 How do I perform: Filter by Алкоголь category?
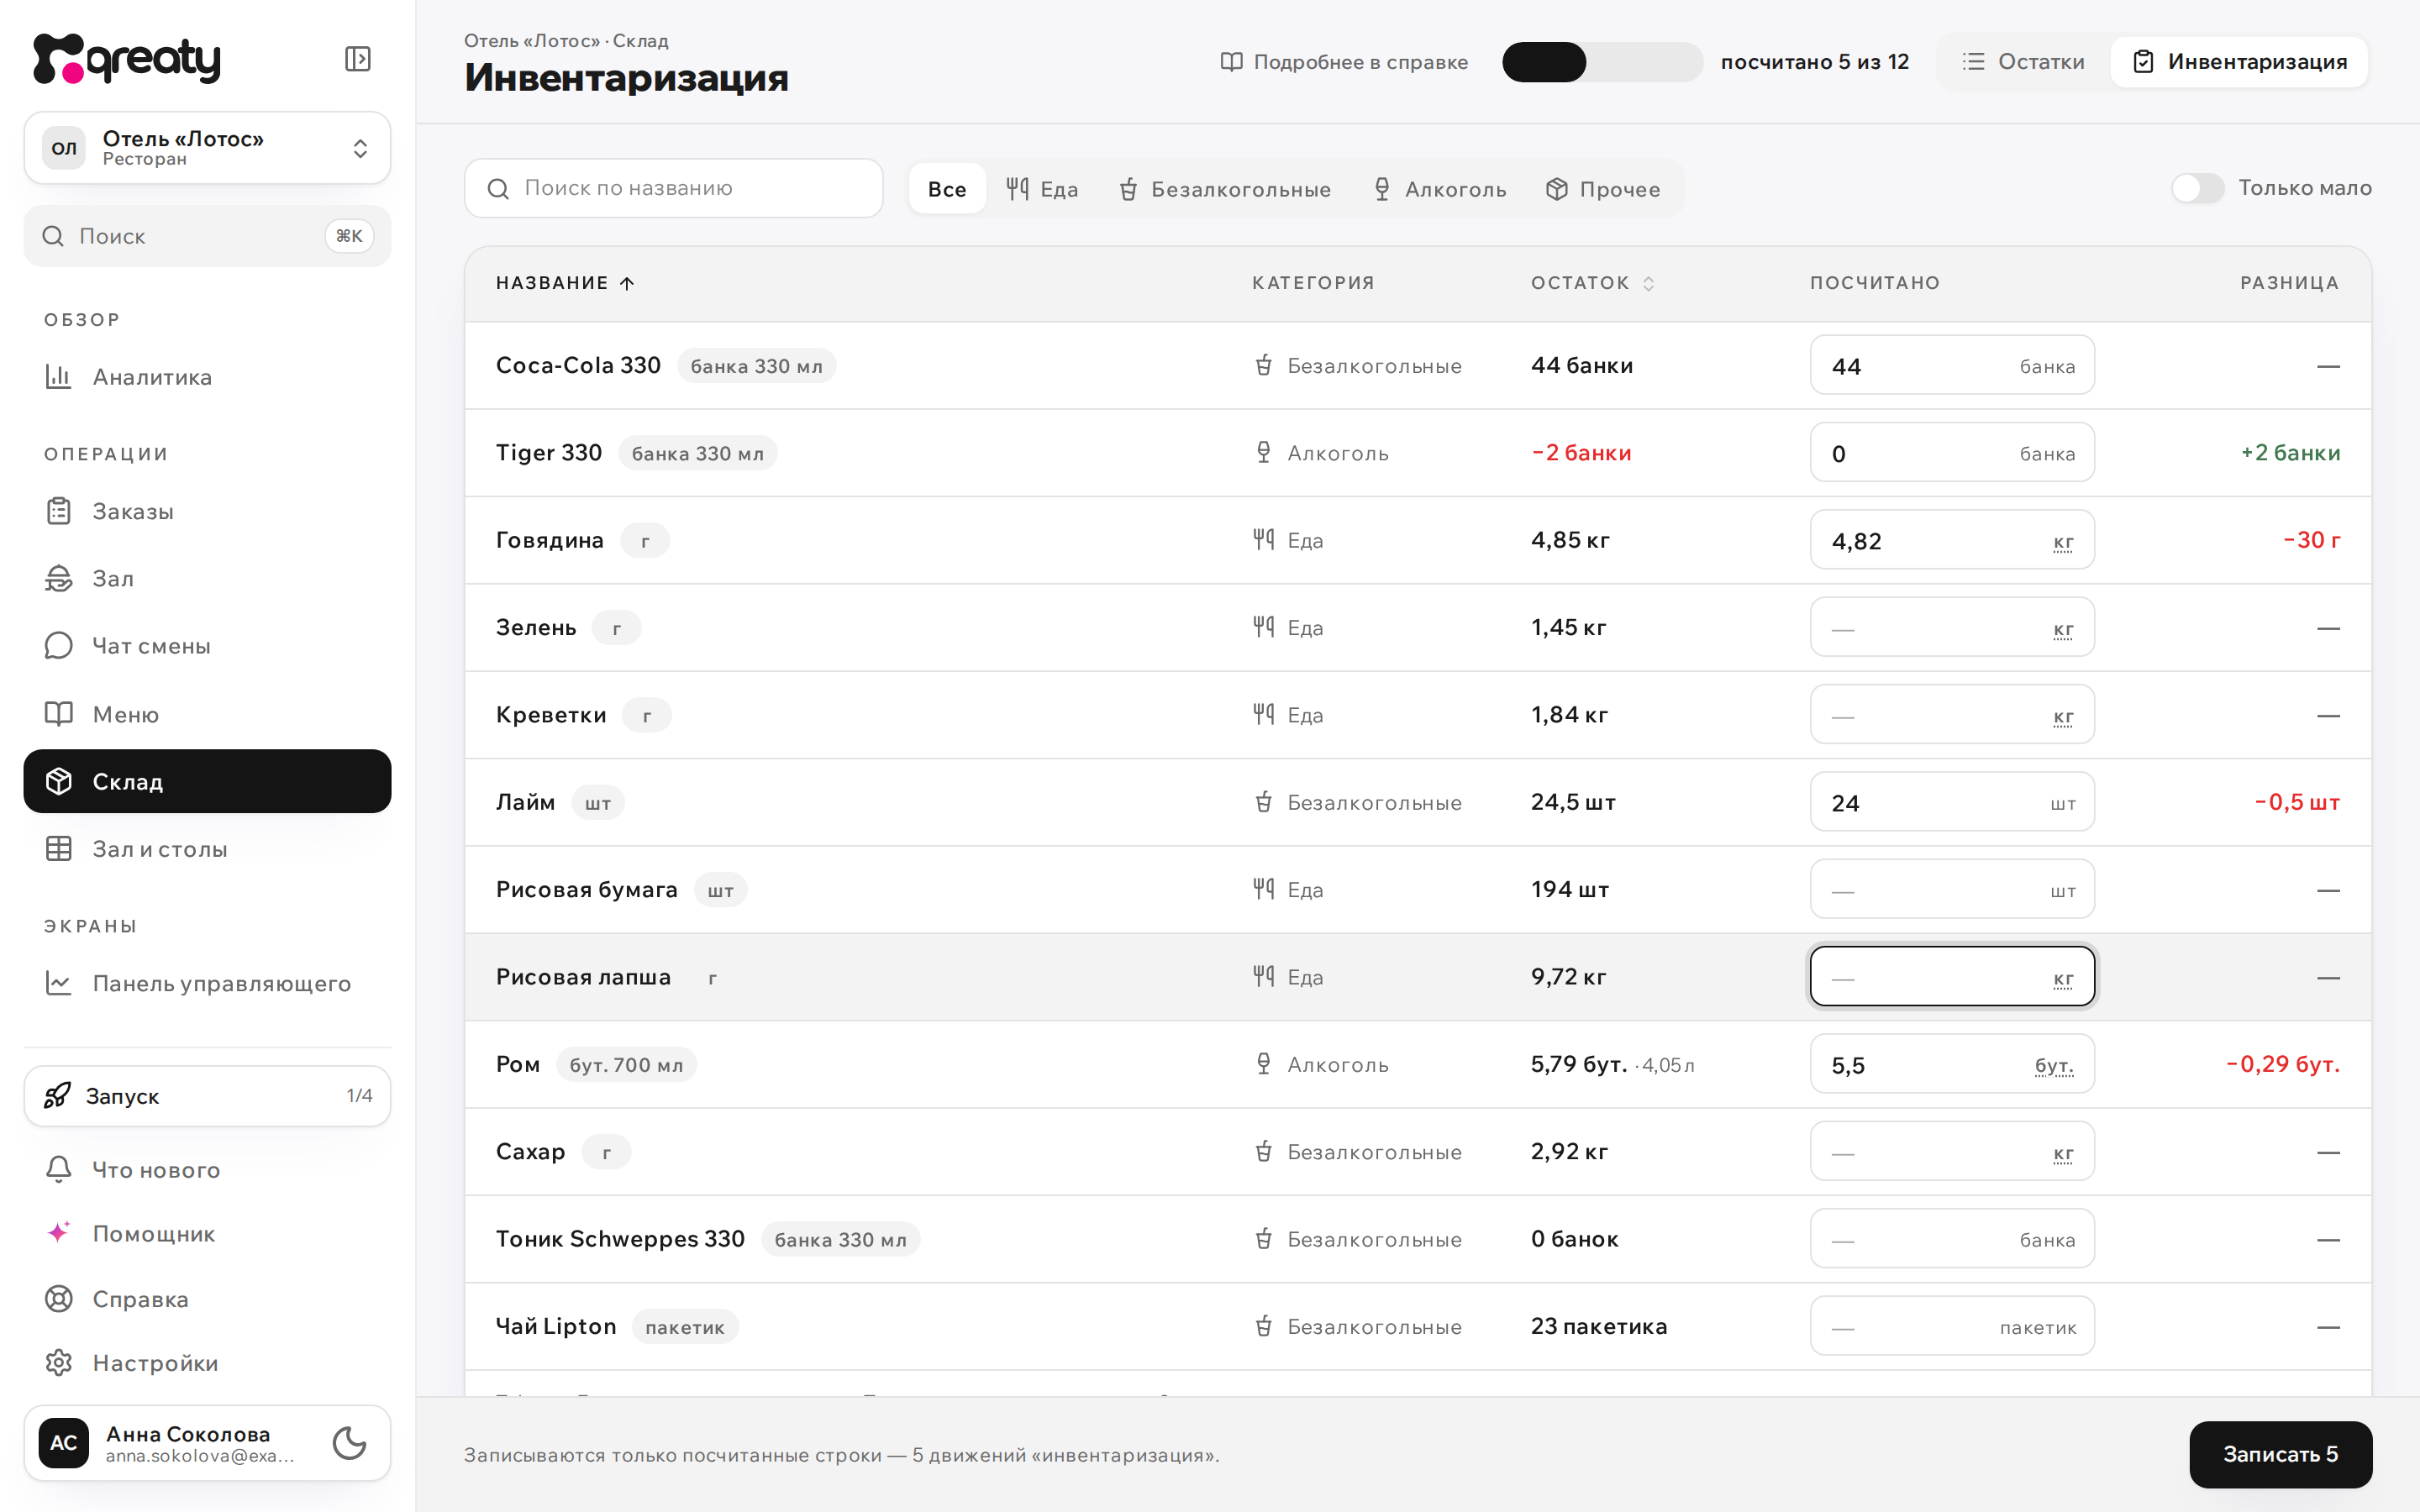click(1440, 189)
